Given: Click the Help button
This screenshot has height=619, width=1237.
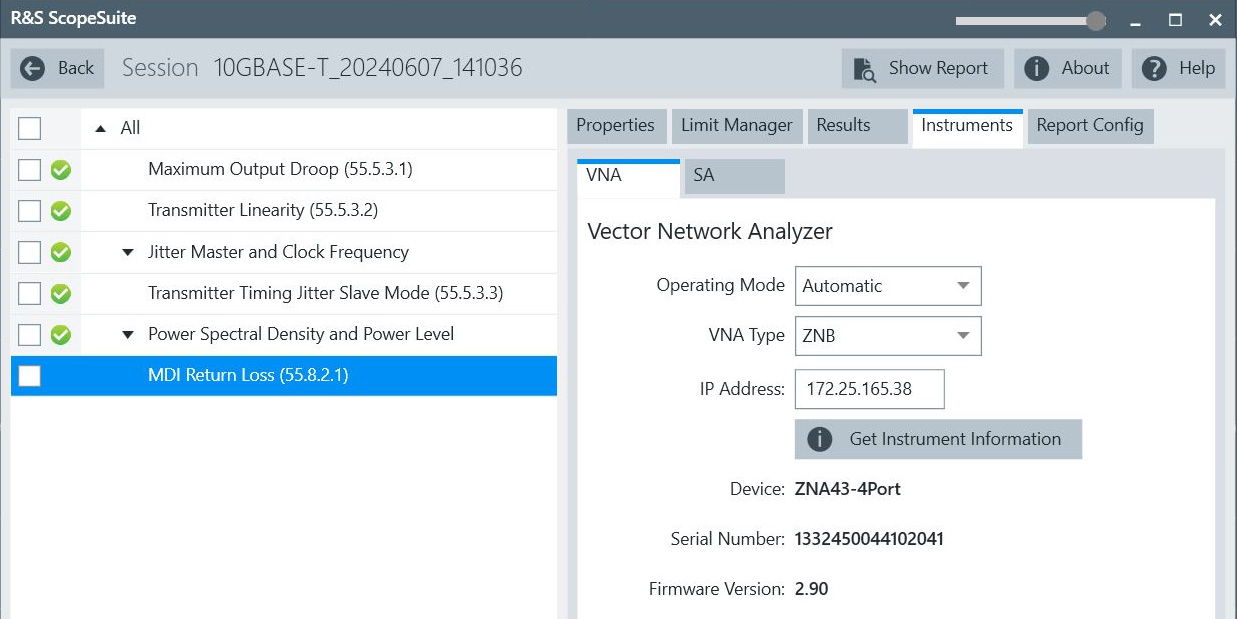Looking at the screenshot, I should 1179,68.
